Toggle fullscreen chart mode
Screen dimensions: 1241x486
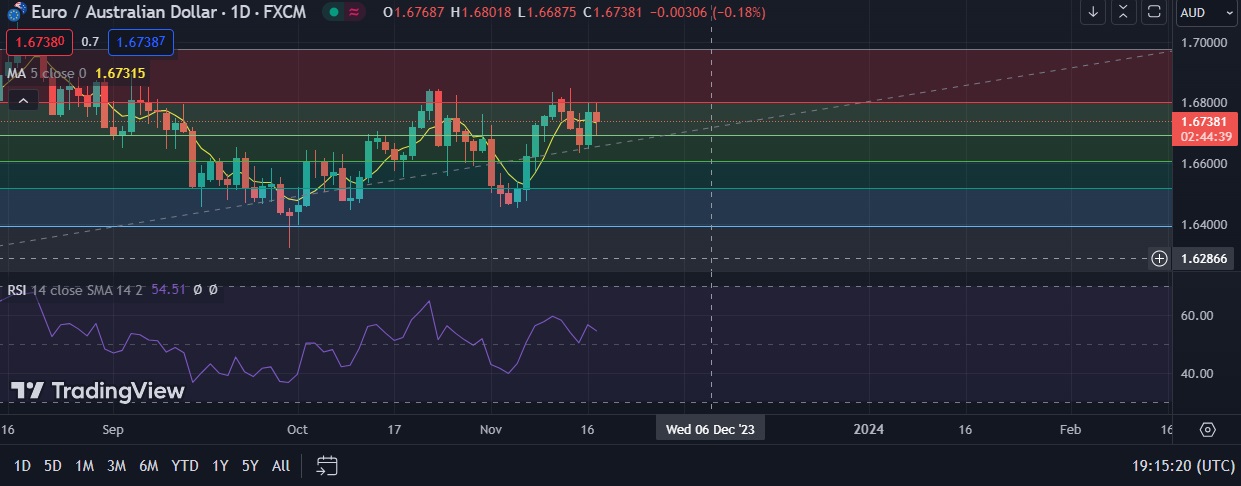[x=1154, y=12]
